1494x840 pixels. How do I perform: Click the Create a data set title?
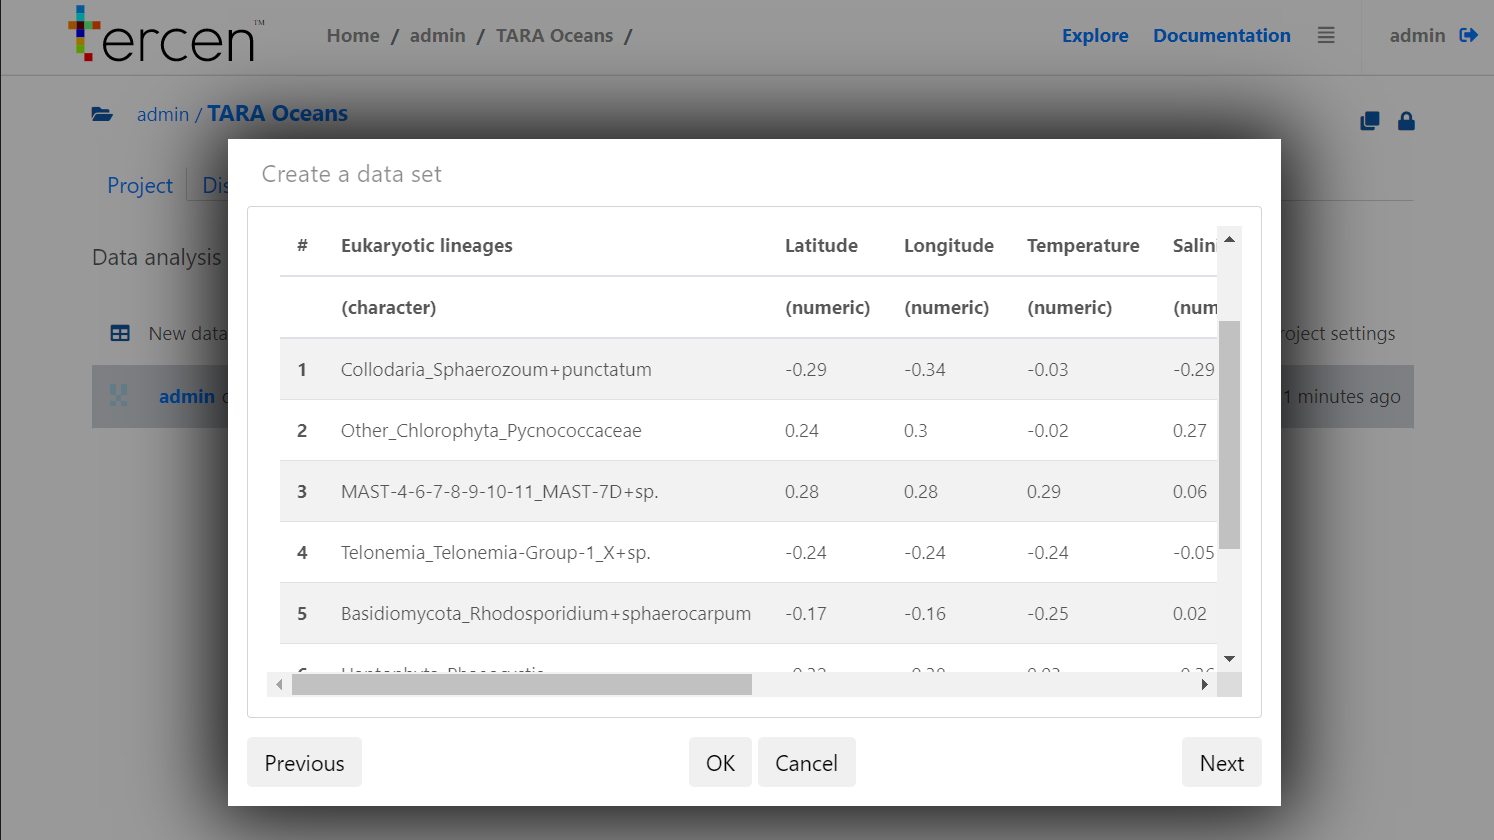point(351,174)
